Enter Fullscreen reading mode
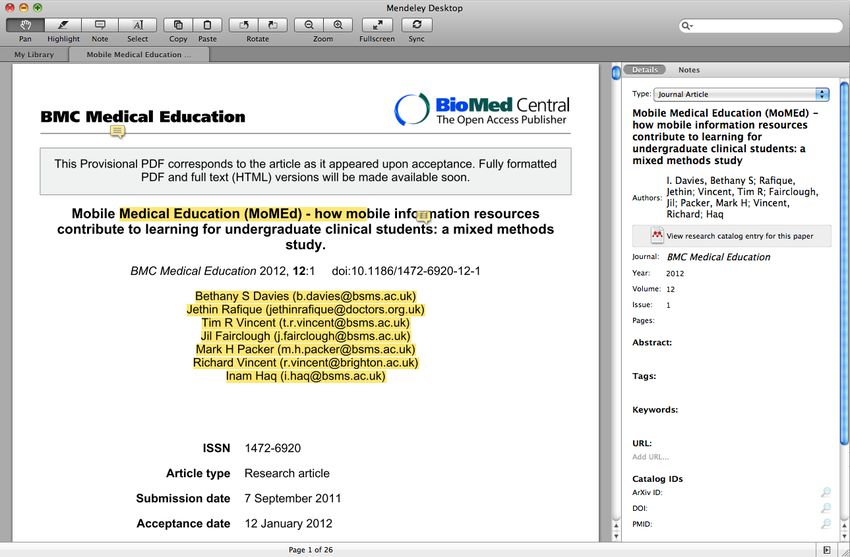 [377, 25]
